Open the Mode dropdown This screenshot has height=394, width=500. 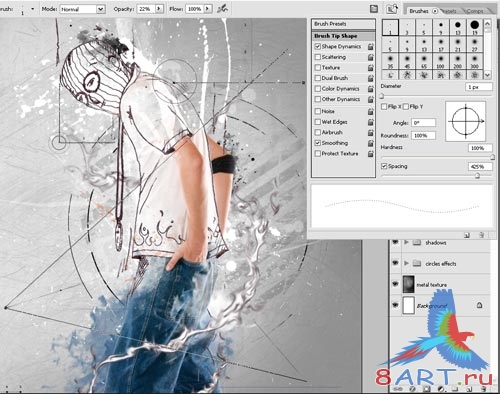click(101, 9)
